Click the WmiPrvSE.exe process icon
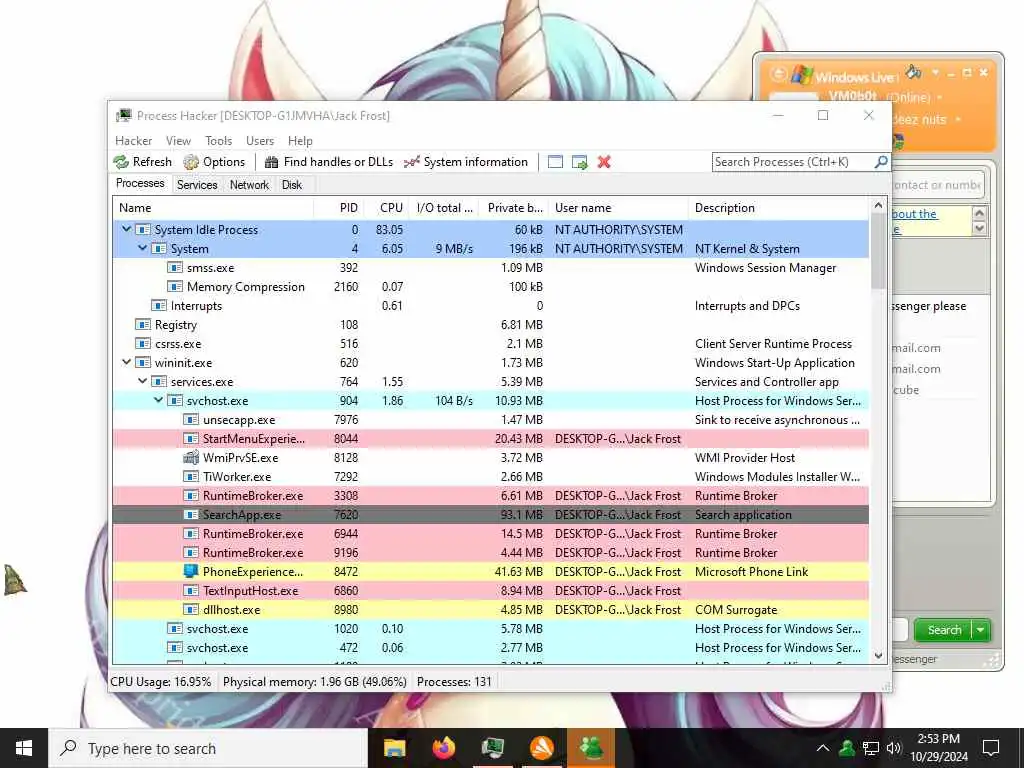1024x768 pixels. 191,457
